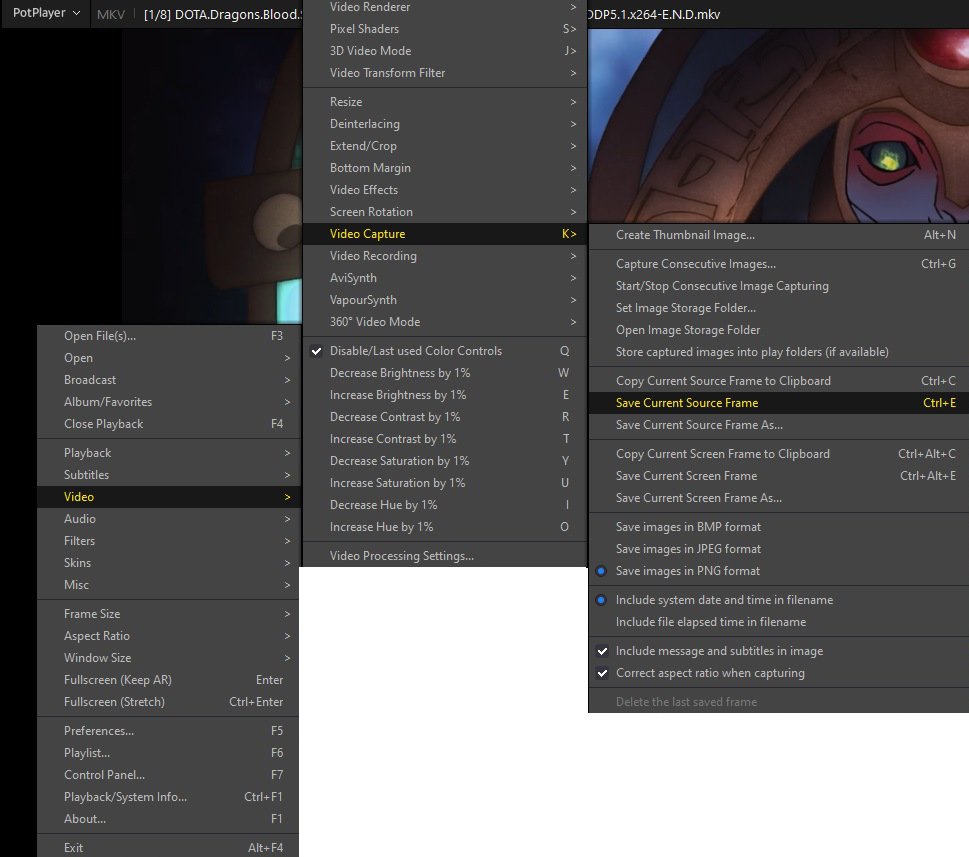Image resolution: width=969 pixels, height=857 pixels.
Task: Expand the Album/Favorites submenu
Action: coord(168,402)
